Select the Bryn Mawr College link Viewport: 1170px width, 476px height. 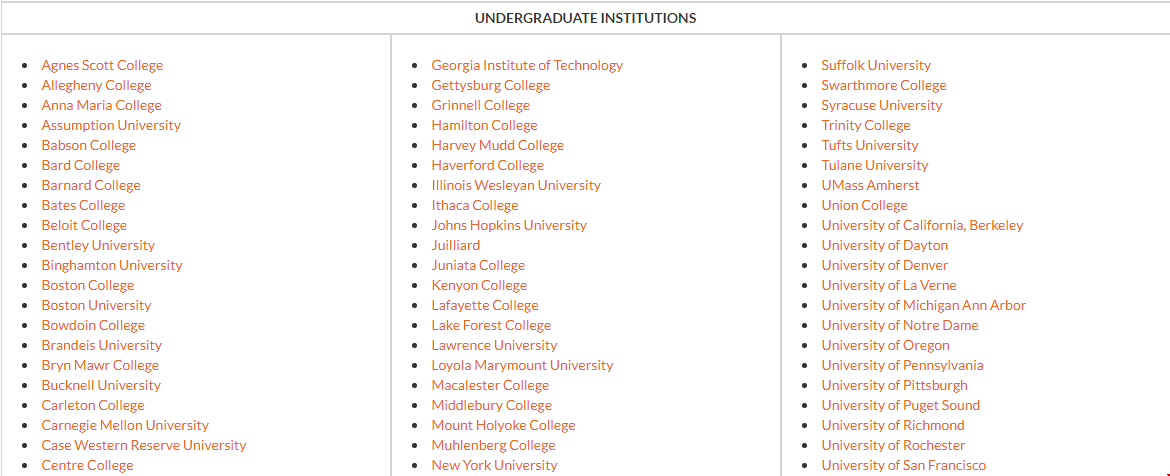tap(100, 365)
